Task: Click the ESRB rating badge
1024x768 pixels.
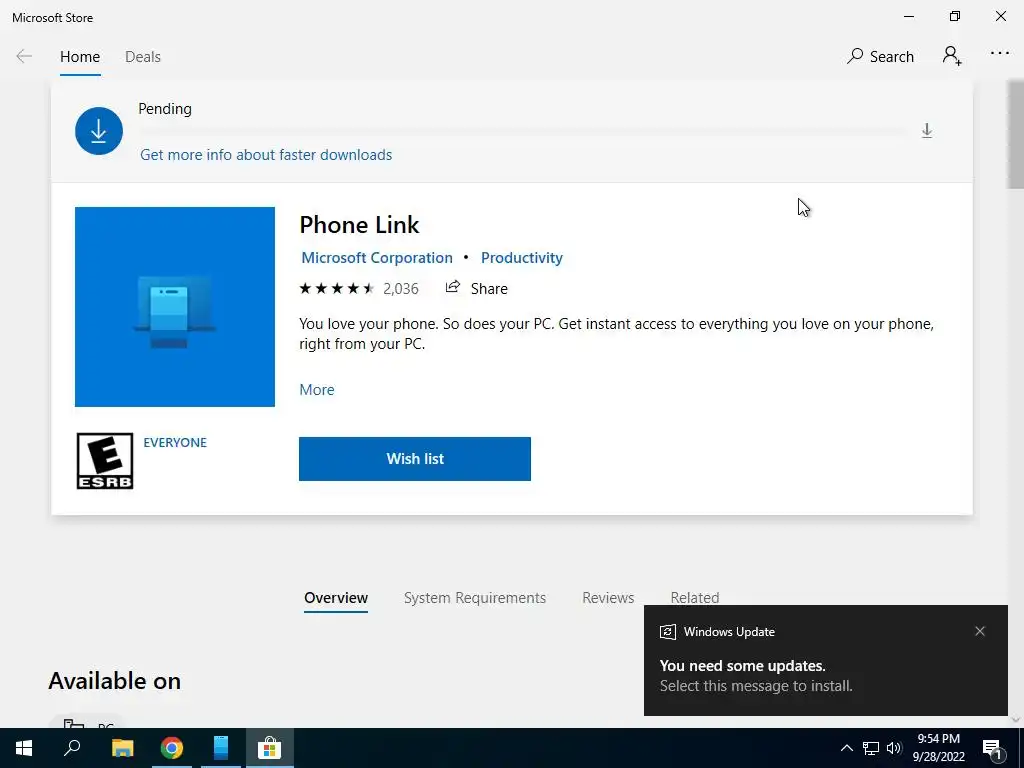Action: [104, 460]
